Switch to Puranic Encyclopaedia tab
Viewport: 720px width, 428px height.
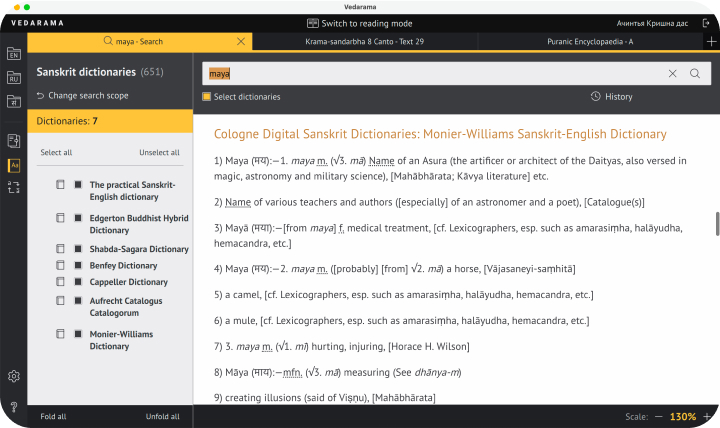590,42
